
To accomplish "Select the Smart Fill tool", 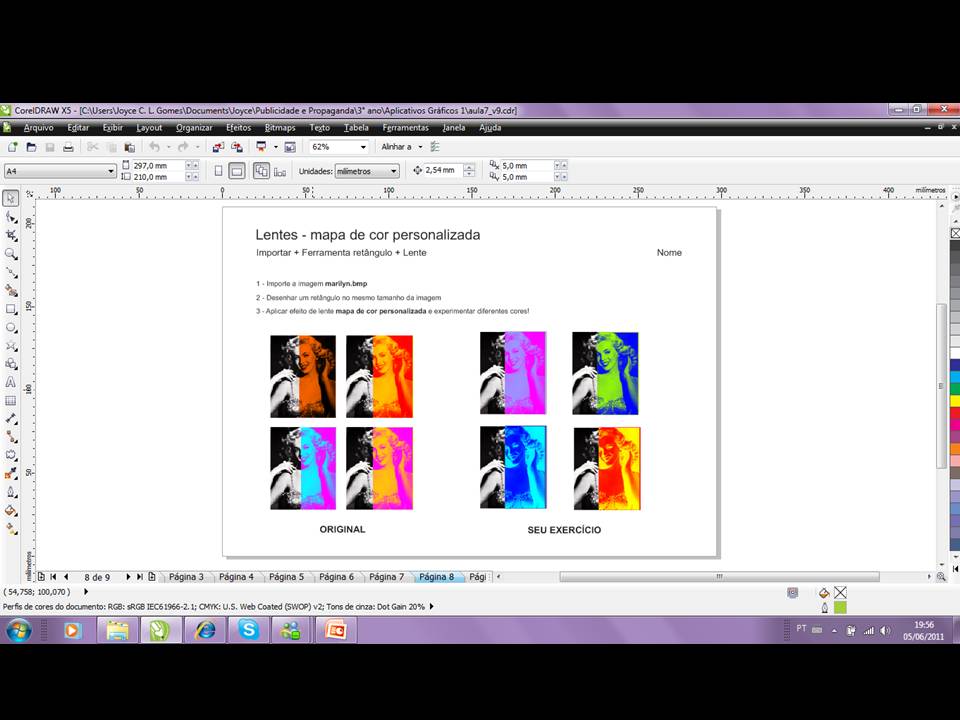I will [11, 290].
